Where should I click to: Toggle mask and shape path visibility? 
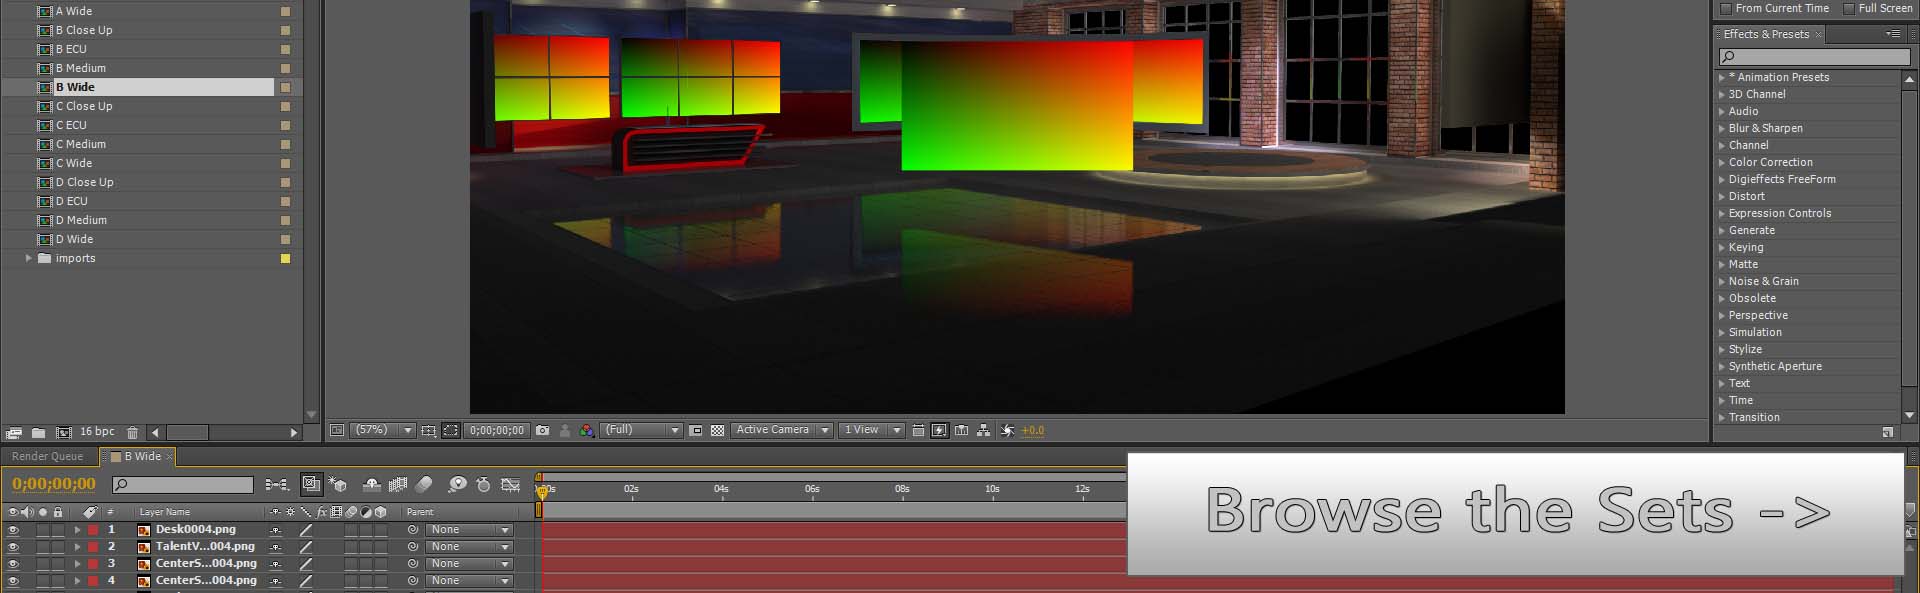[x=451, y=431]
